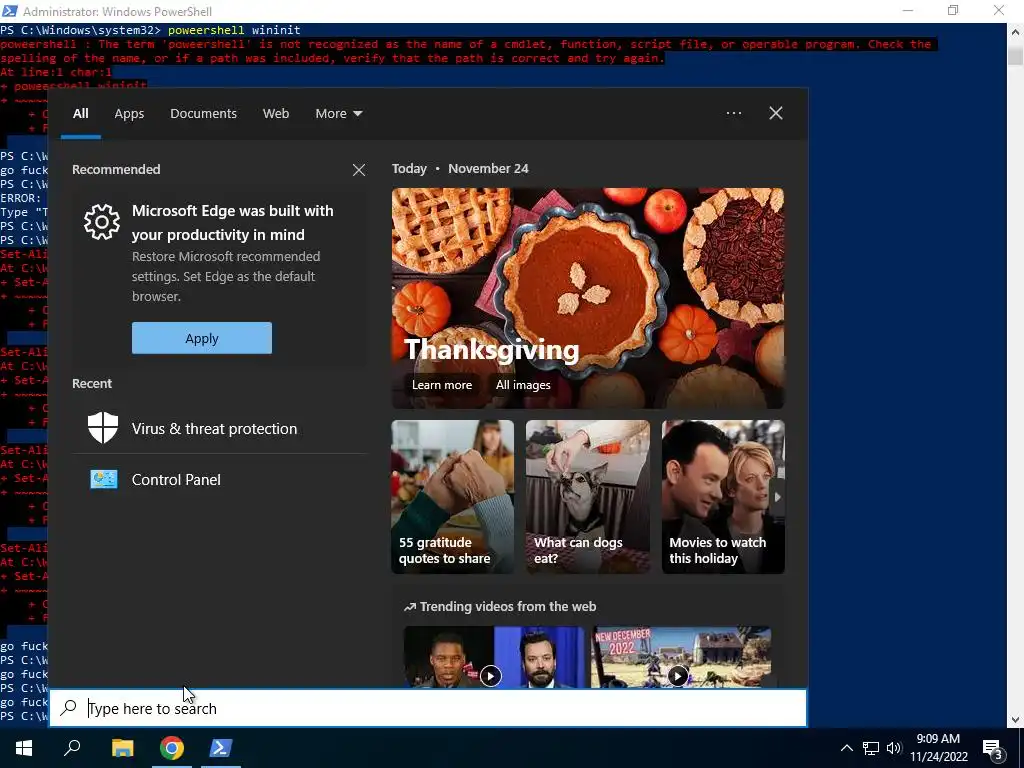This screenshot has height=768, width=1024.
Task: Open the volume speaker tray icon
Action: click(894, 748)
